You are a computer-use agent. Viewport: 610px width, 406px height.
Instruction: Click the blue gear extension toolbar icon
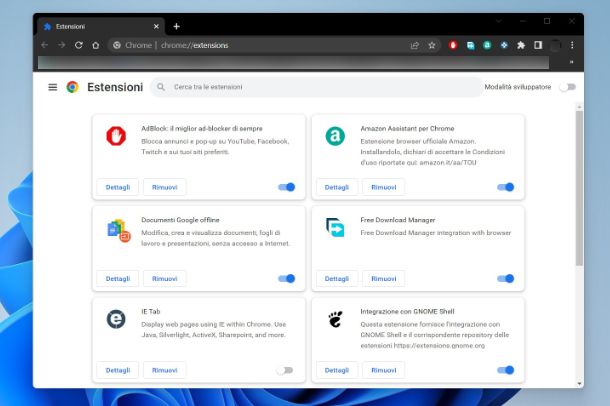tap(504, 45)
